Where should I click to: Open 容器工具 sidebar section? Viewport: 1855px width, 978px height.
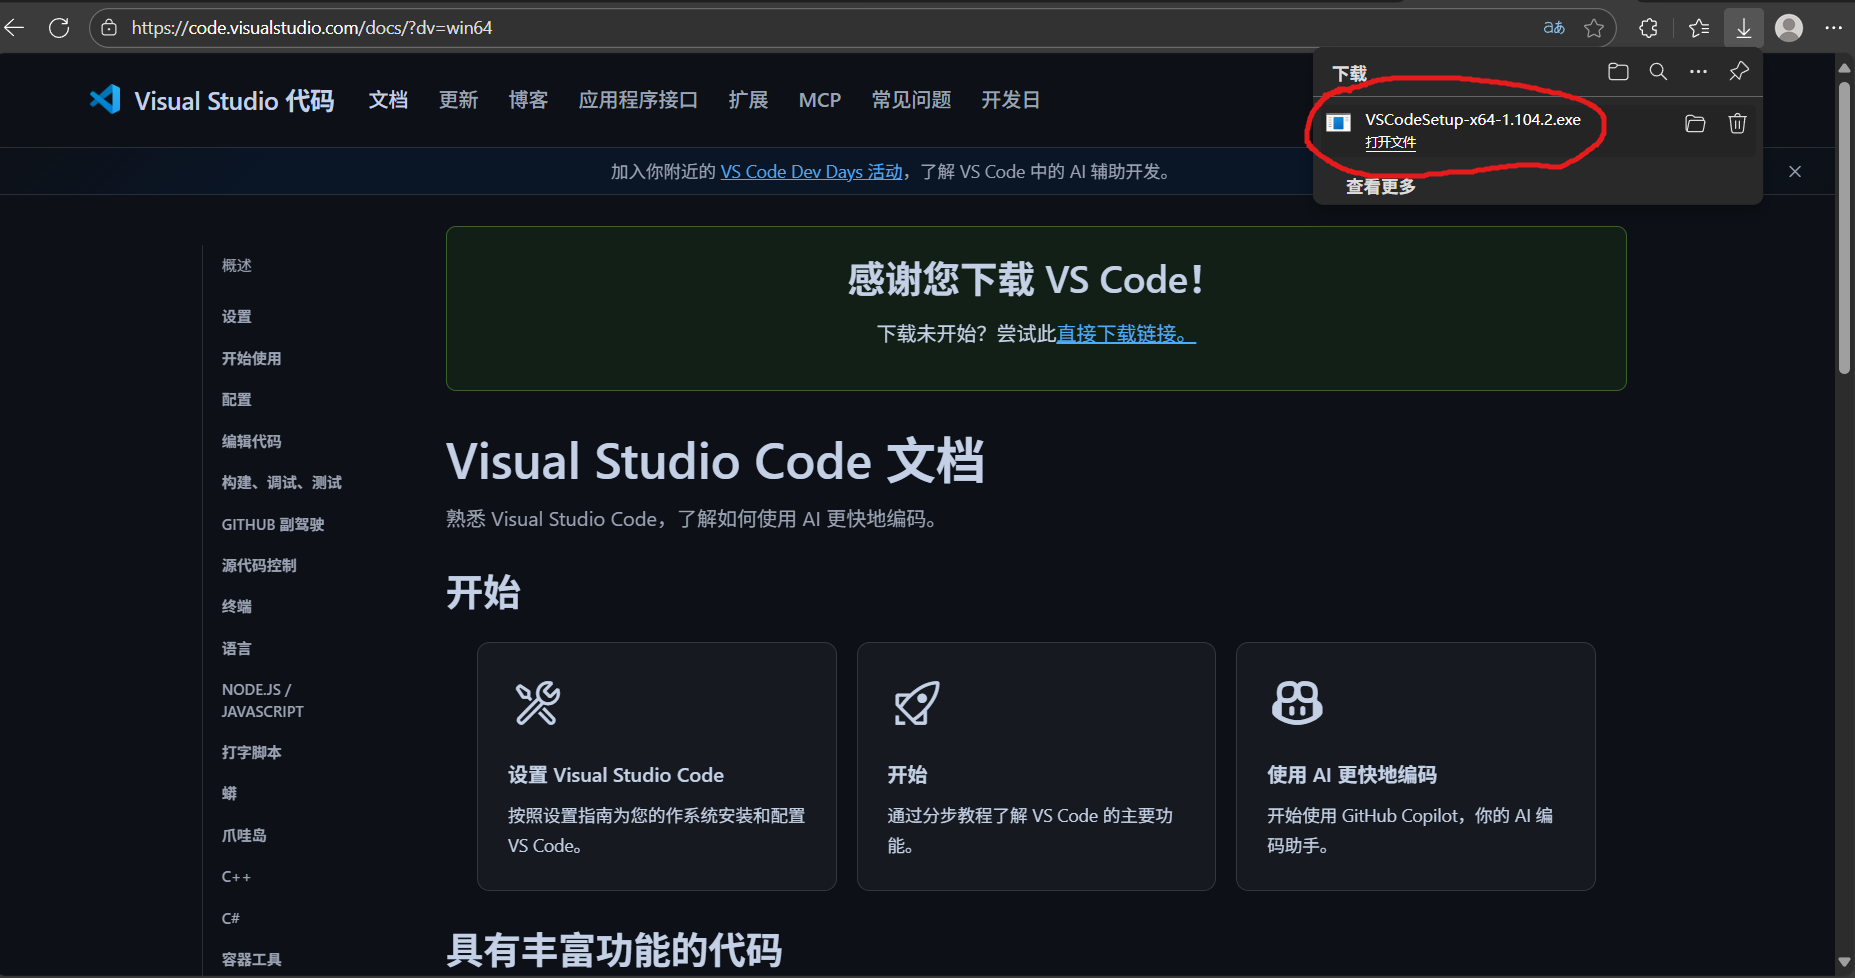click(252, 960)
